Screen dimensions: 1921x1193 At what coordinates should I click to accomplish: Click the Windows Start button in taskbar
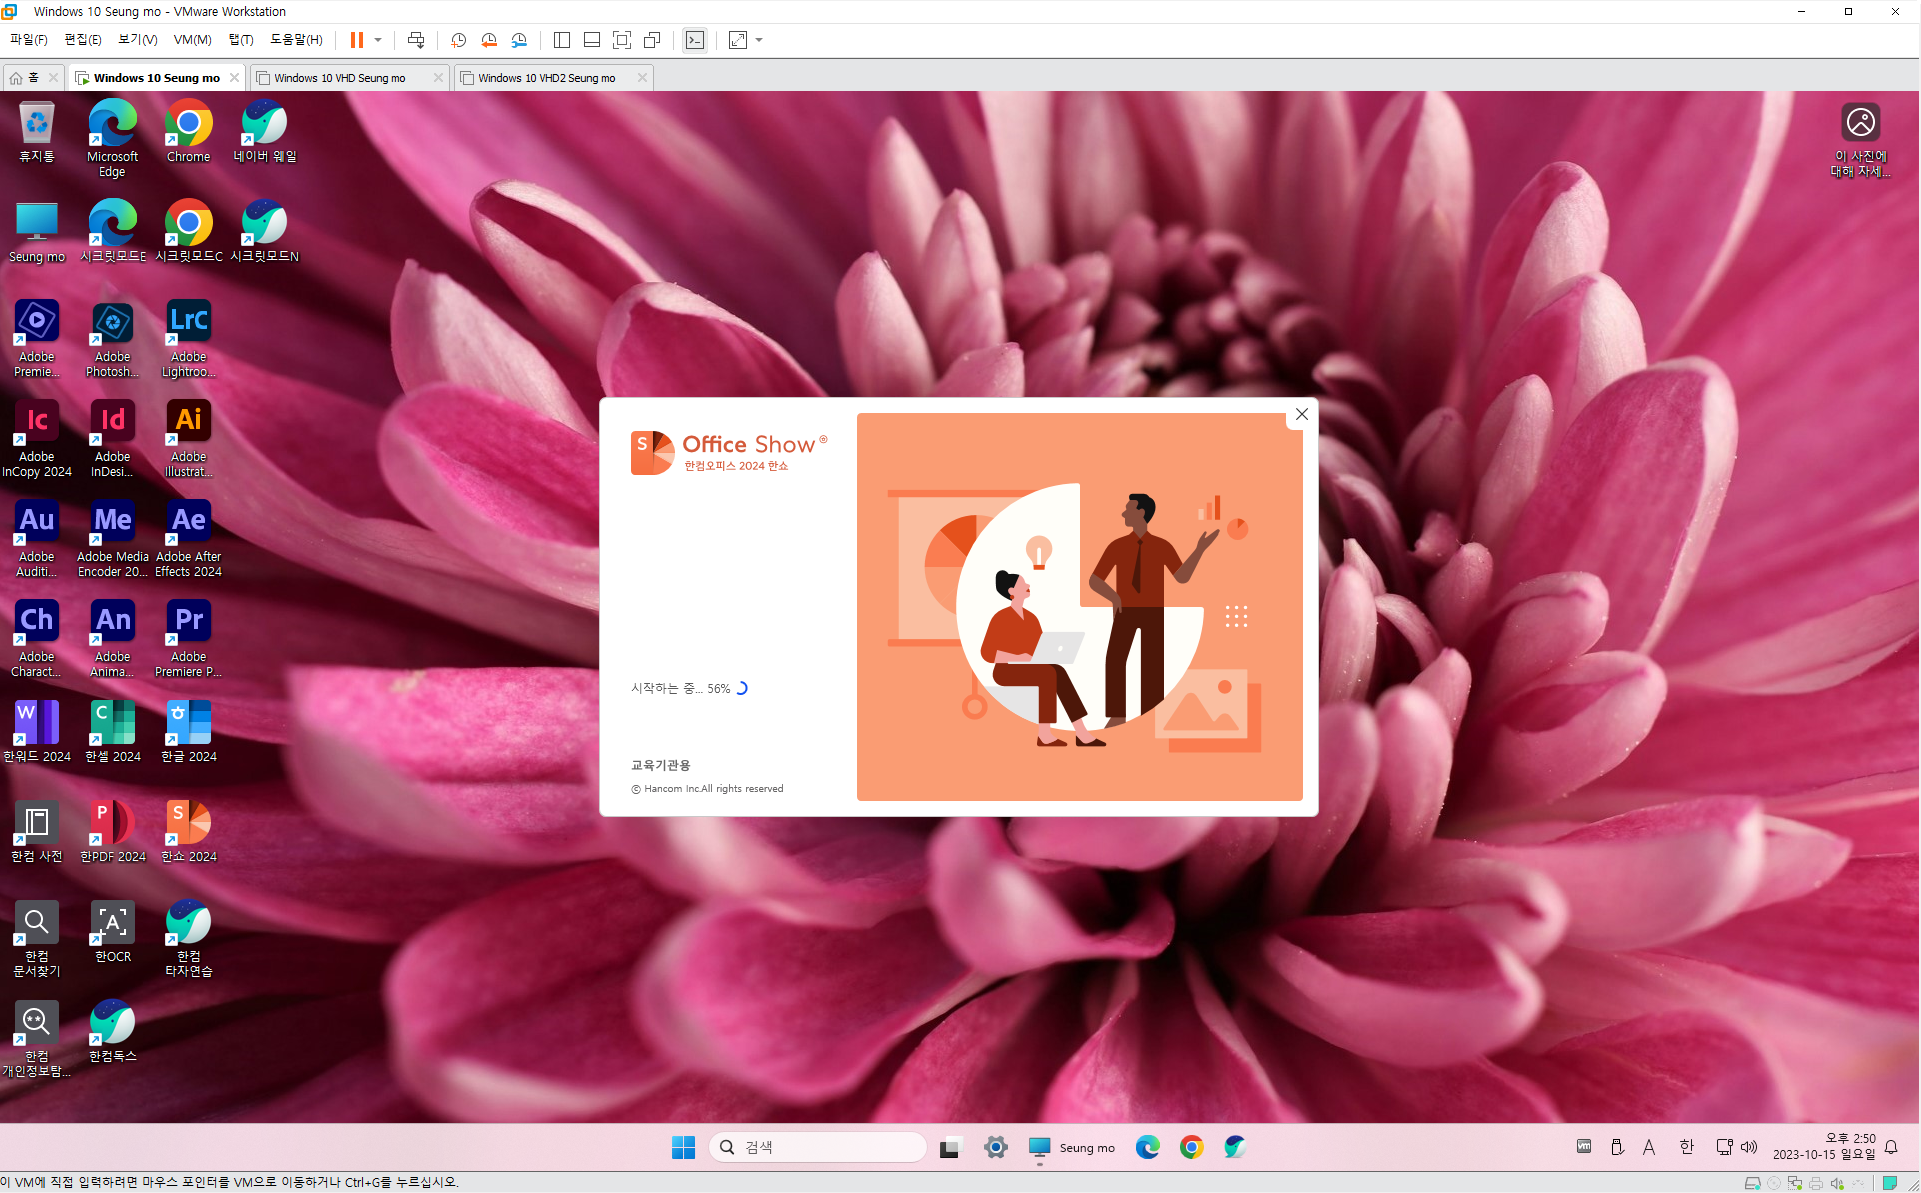pos(683,1147)
